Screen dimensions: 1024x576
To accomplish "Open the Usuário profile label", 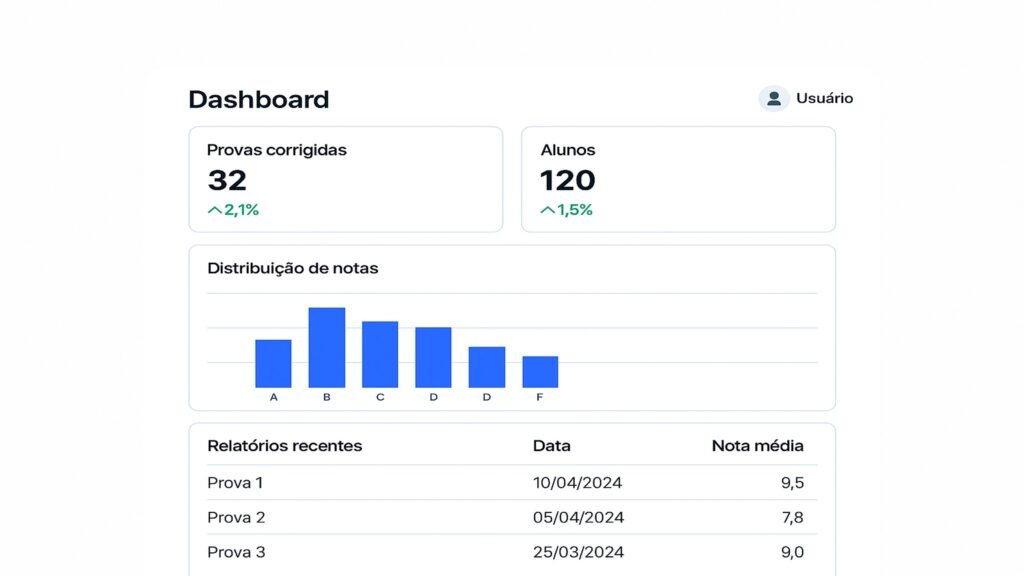I will pyautogui.click(x=824, y=98).
